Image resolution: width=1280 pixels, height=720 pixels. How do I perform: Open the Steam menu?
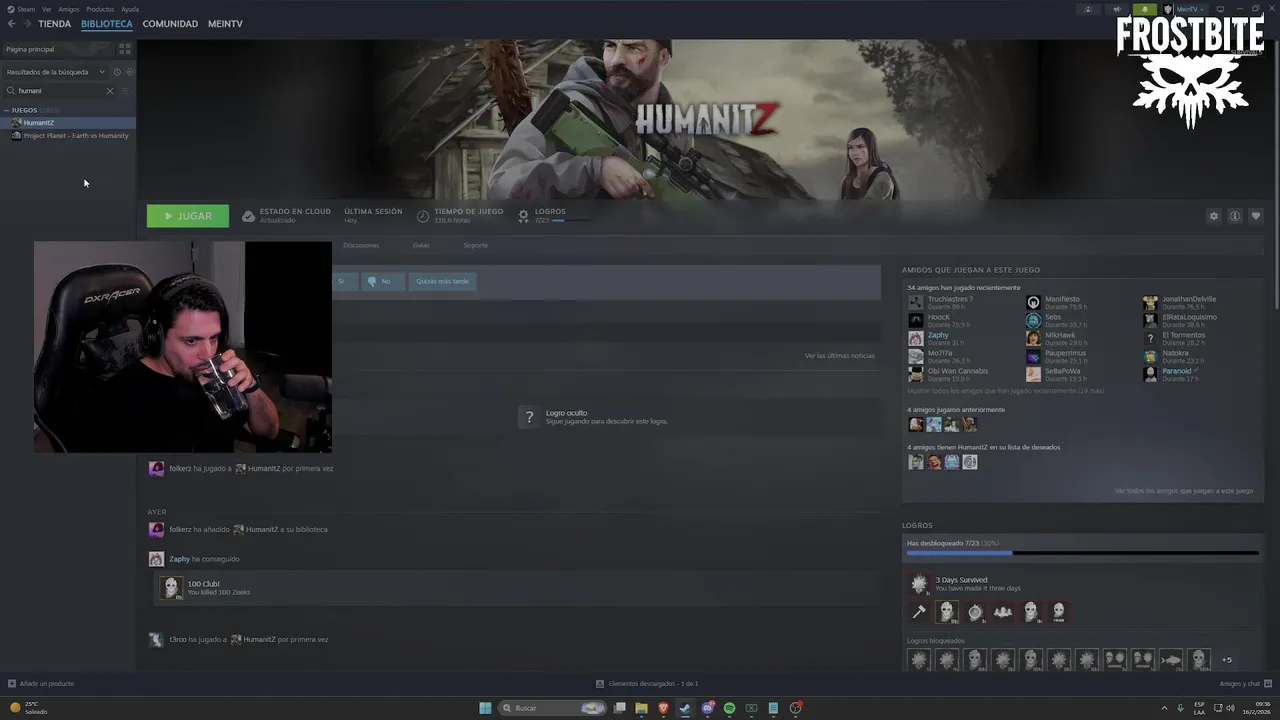[22, 9]
